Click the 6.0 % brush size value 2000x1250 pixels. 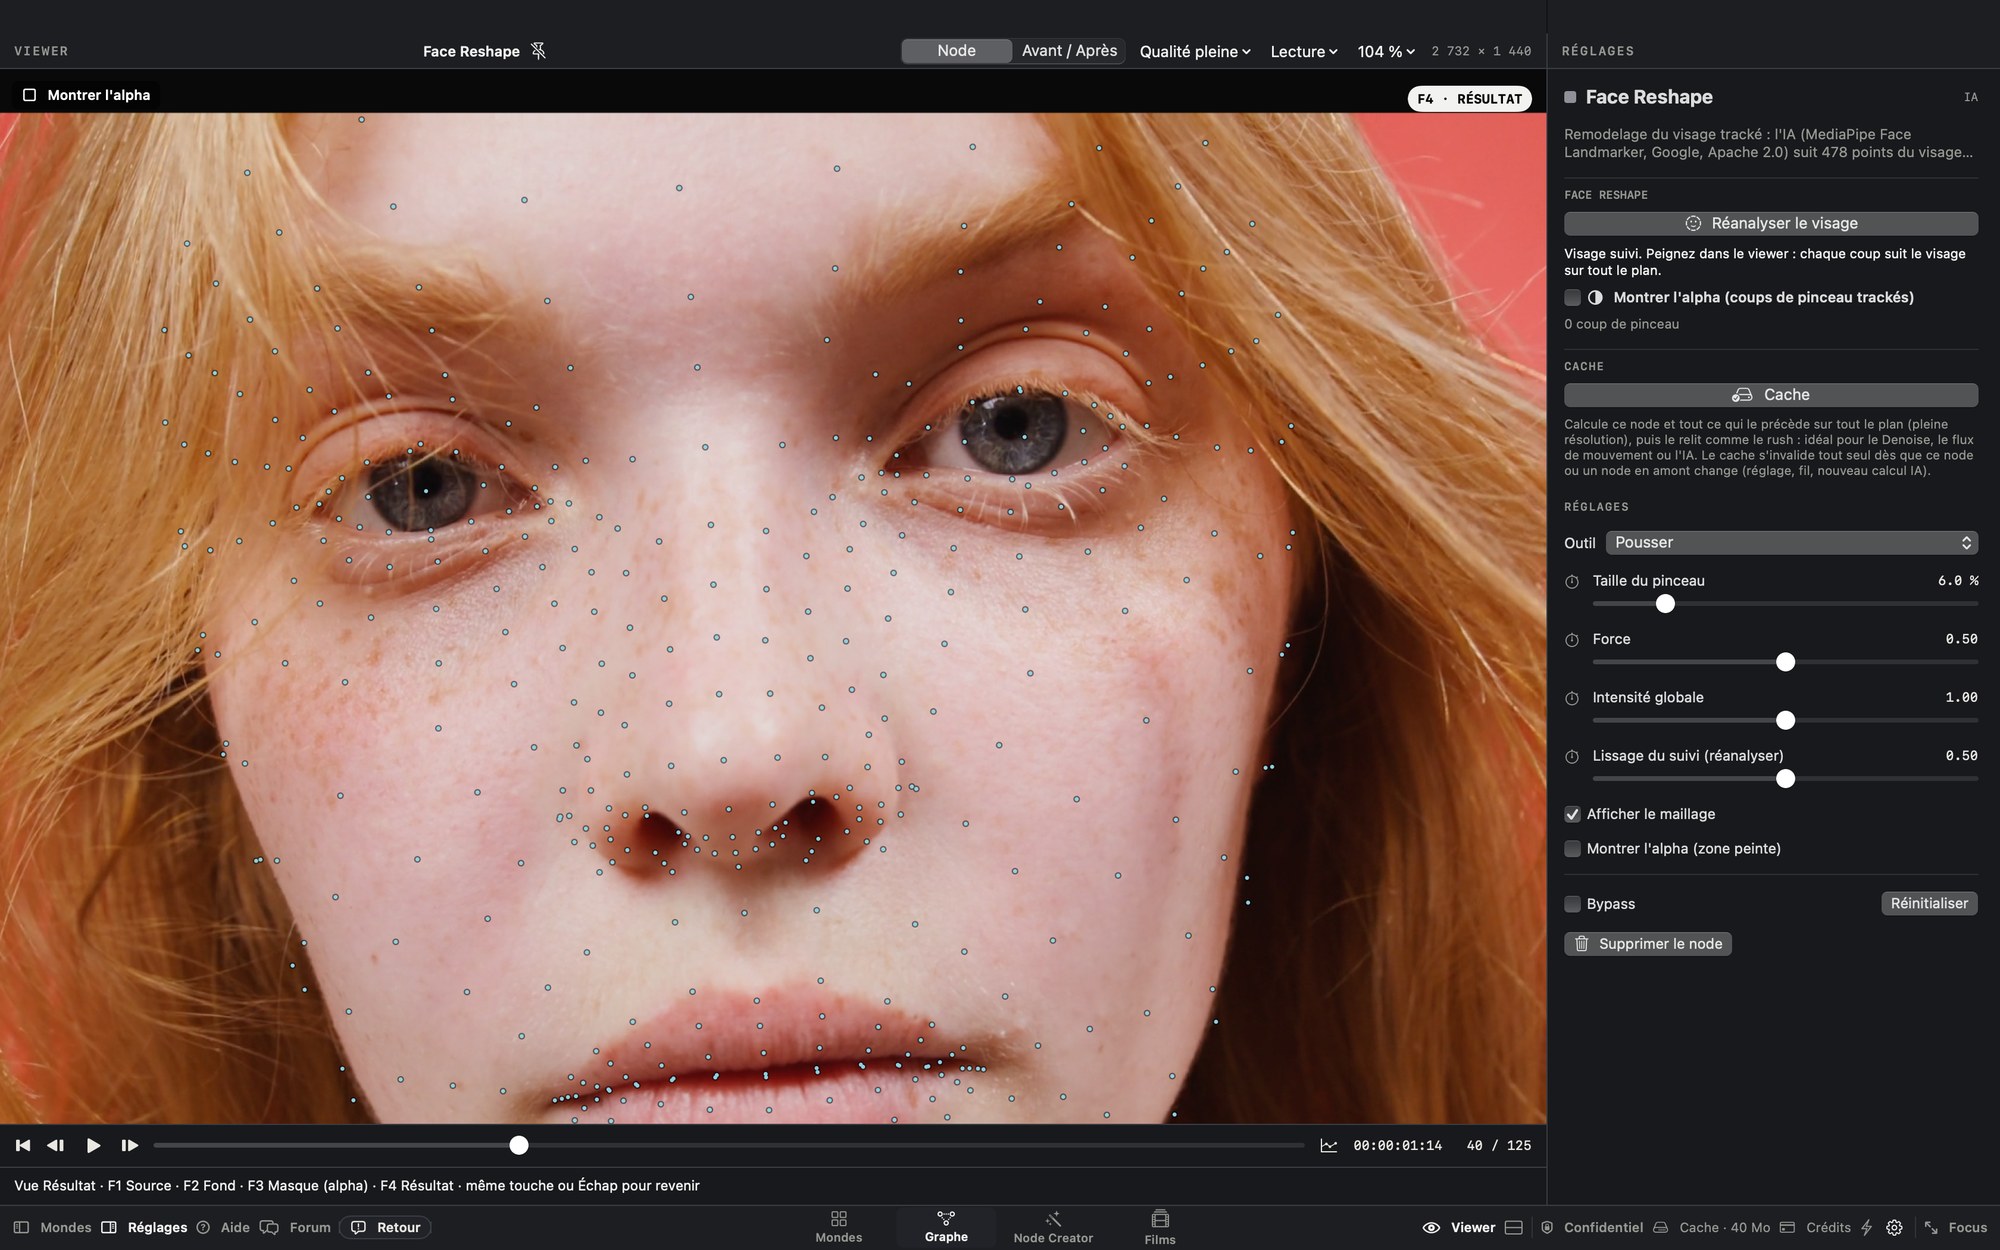[1957, 581]
